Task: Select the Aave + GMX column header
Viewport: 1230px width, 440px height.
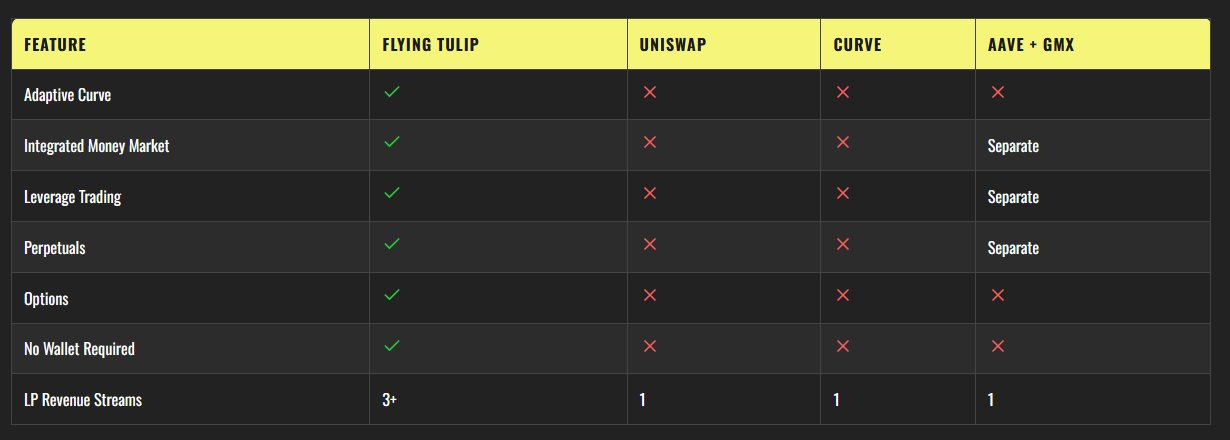Action: click(x=1031, y=45)
